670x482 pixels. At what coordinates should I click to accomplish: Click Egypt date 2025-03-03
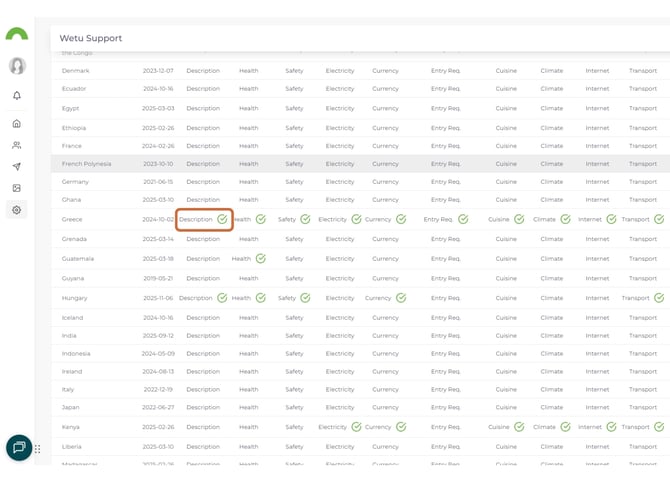158,108
